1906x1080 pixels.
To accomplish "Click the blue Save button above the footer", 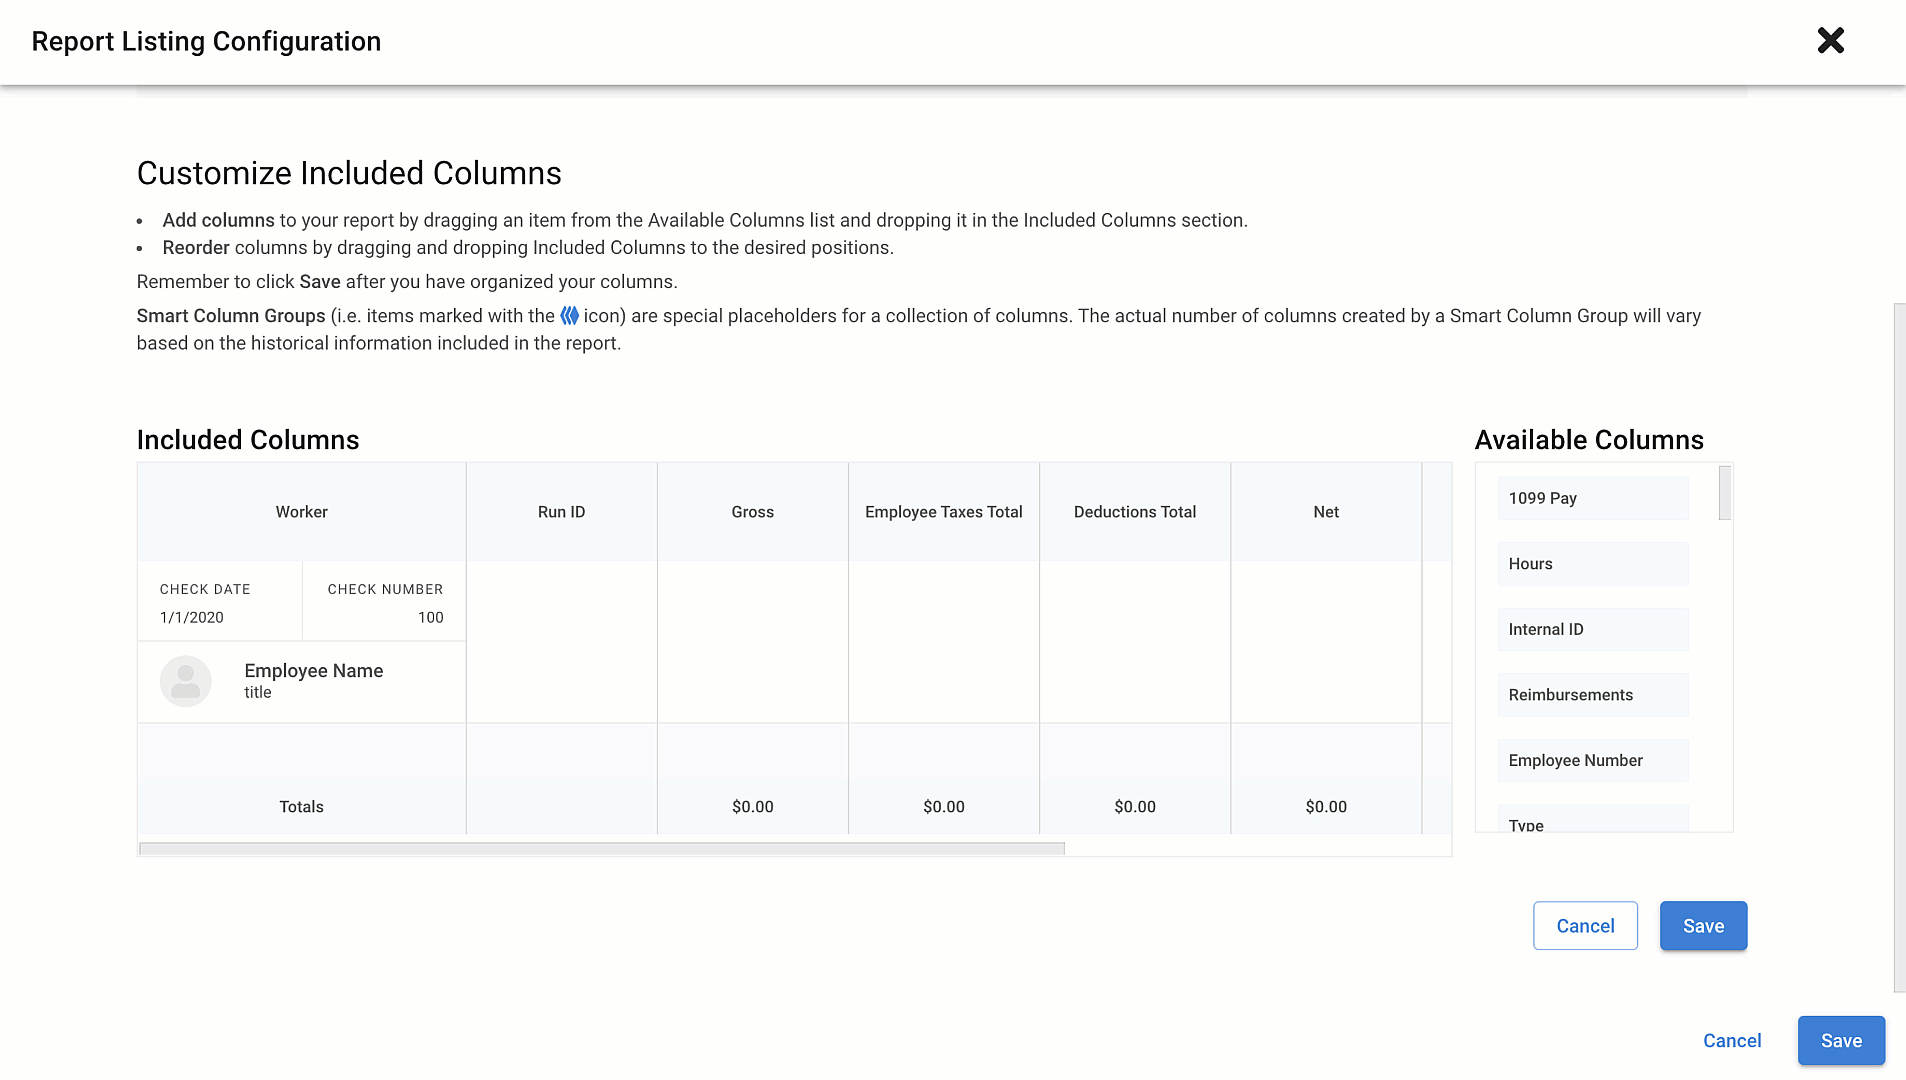I will (1702, 925).
